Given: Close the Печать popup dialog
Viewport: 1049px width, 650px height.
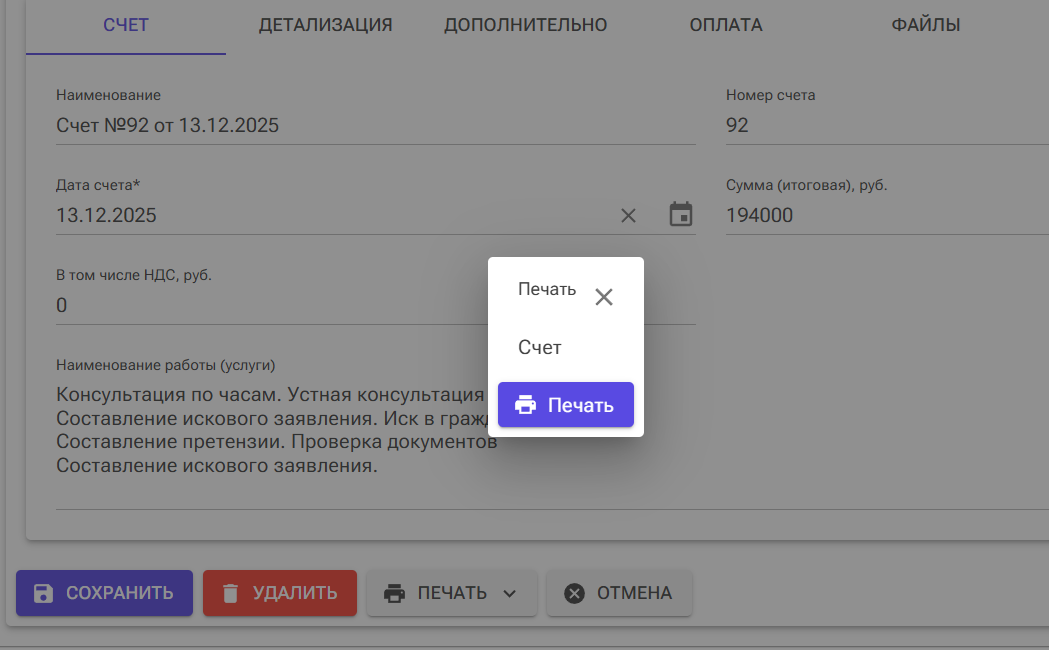Looking at the screenshot, I should click(604, 297).
